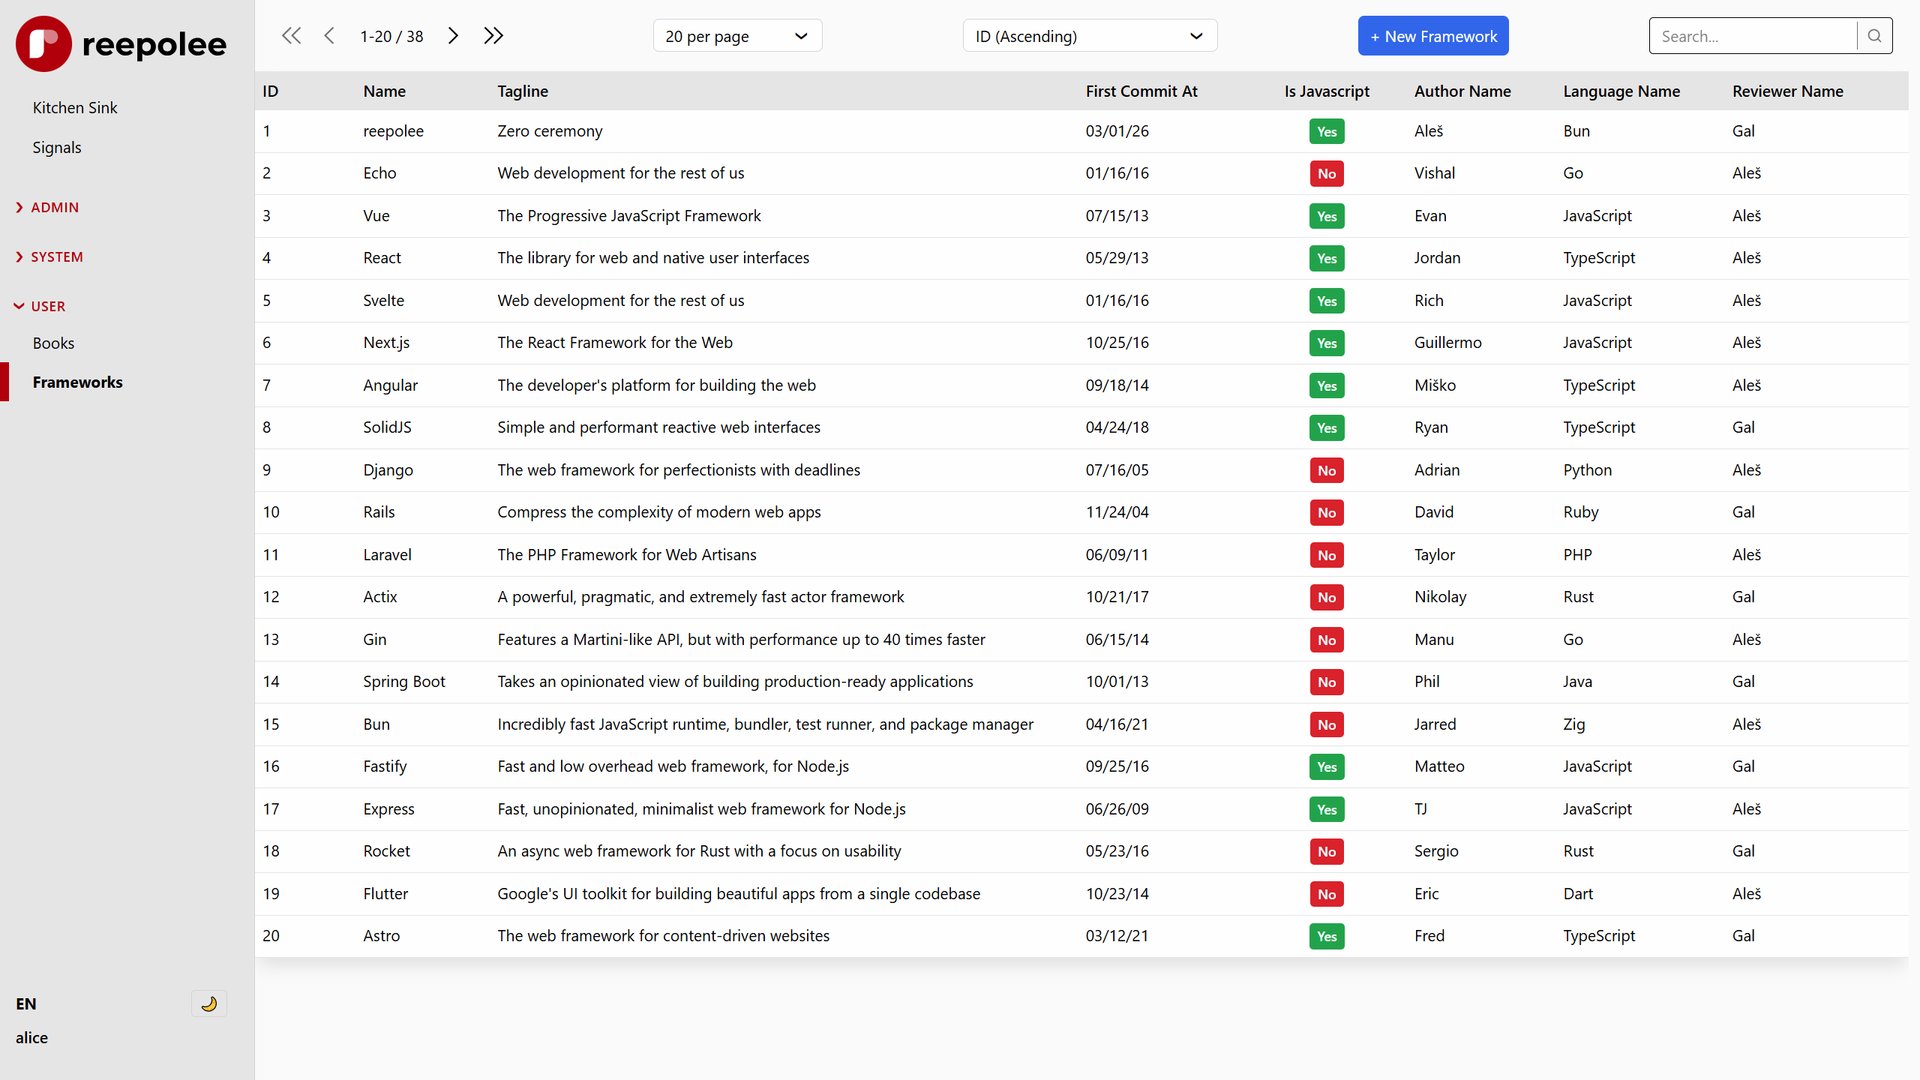Image resolution: width=1920 pixels, height=1080 pixels.
Task: Toggle dark mode moon icon
Action: coord(209,1004)
